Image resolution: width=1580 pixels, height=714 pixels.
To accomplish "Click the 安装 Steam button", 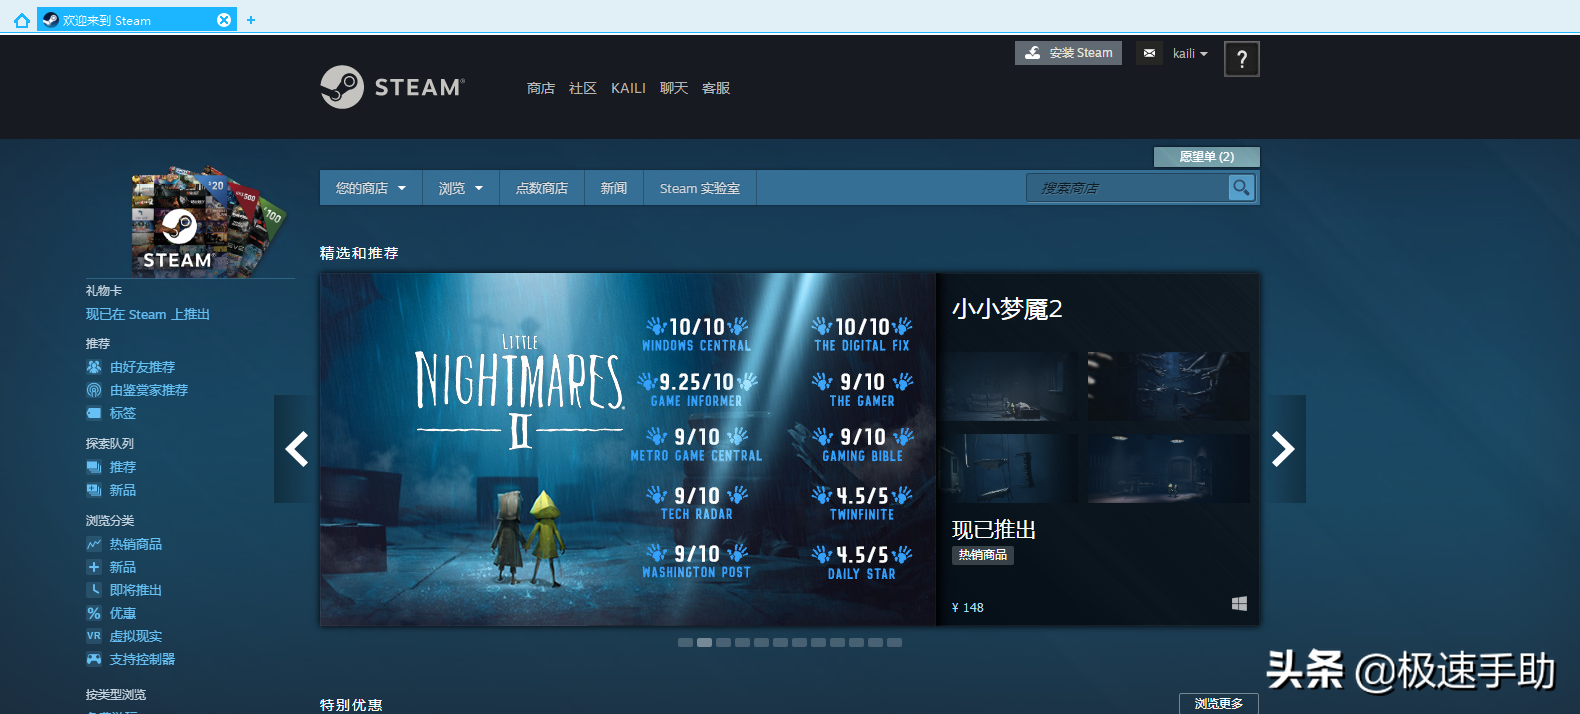I will [1068, 53].
